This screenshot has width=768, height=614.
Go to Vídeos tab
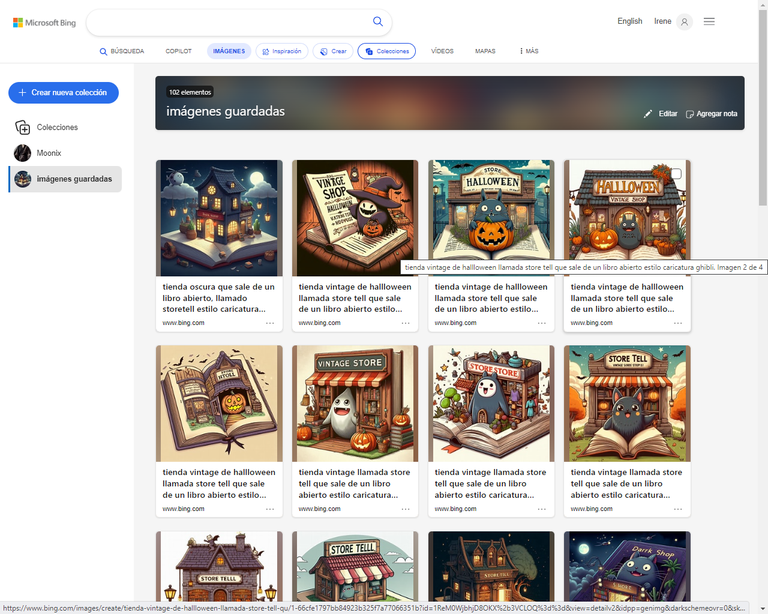click(442, 51)
